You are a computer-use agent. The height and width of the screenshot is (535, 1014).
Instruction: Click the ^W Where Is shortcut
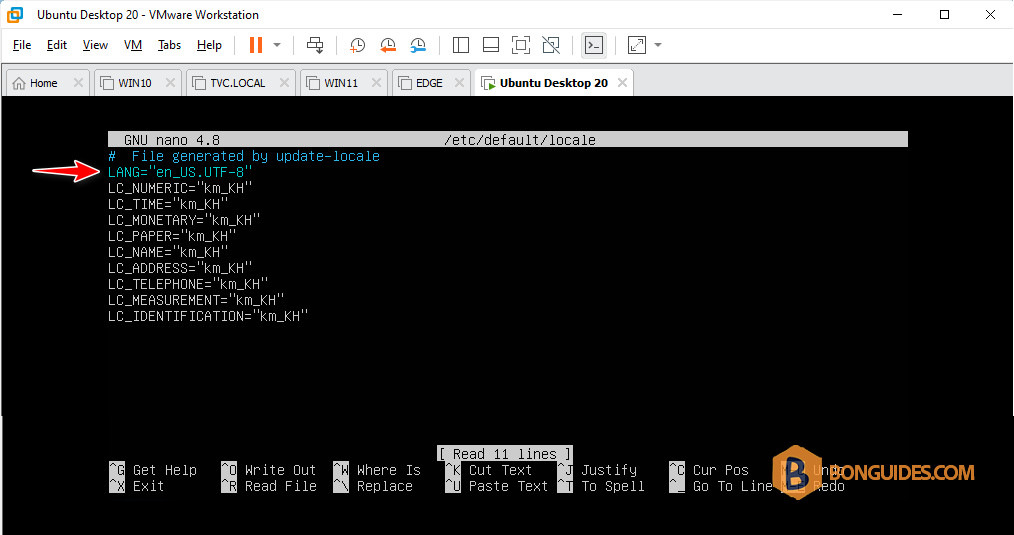tap(377, 470)
